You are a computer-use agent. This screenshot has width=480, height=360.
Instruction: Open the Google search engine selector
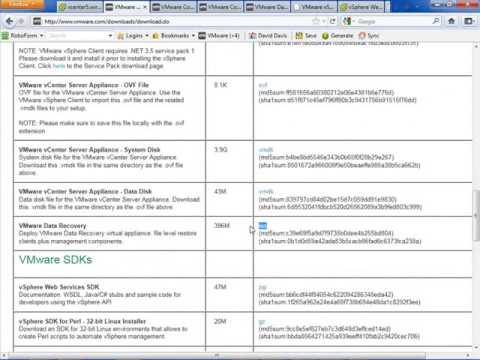point(349,21)
